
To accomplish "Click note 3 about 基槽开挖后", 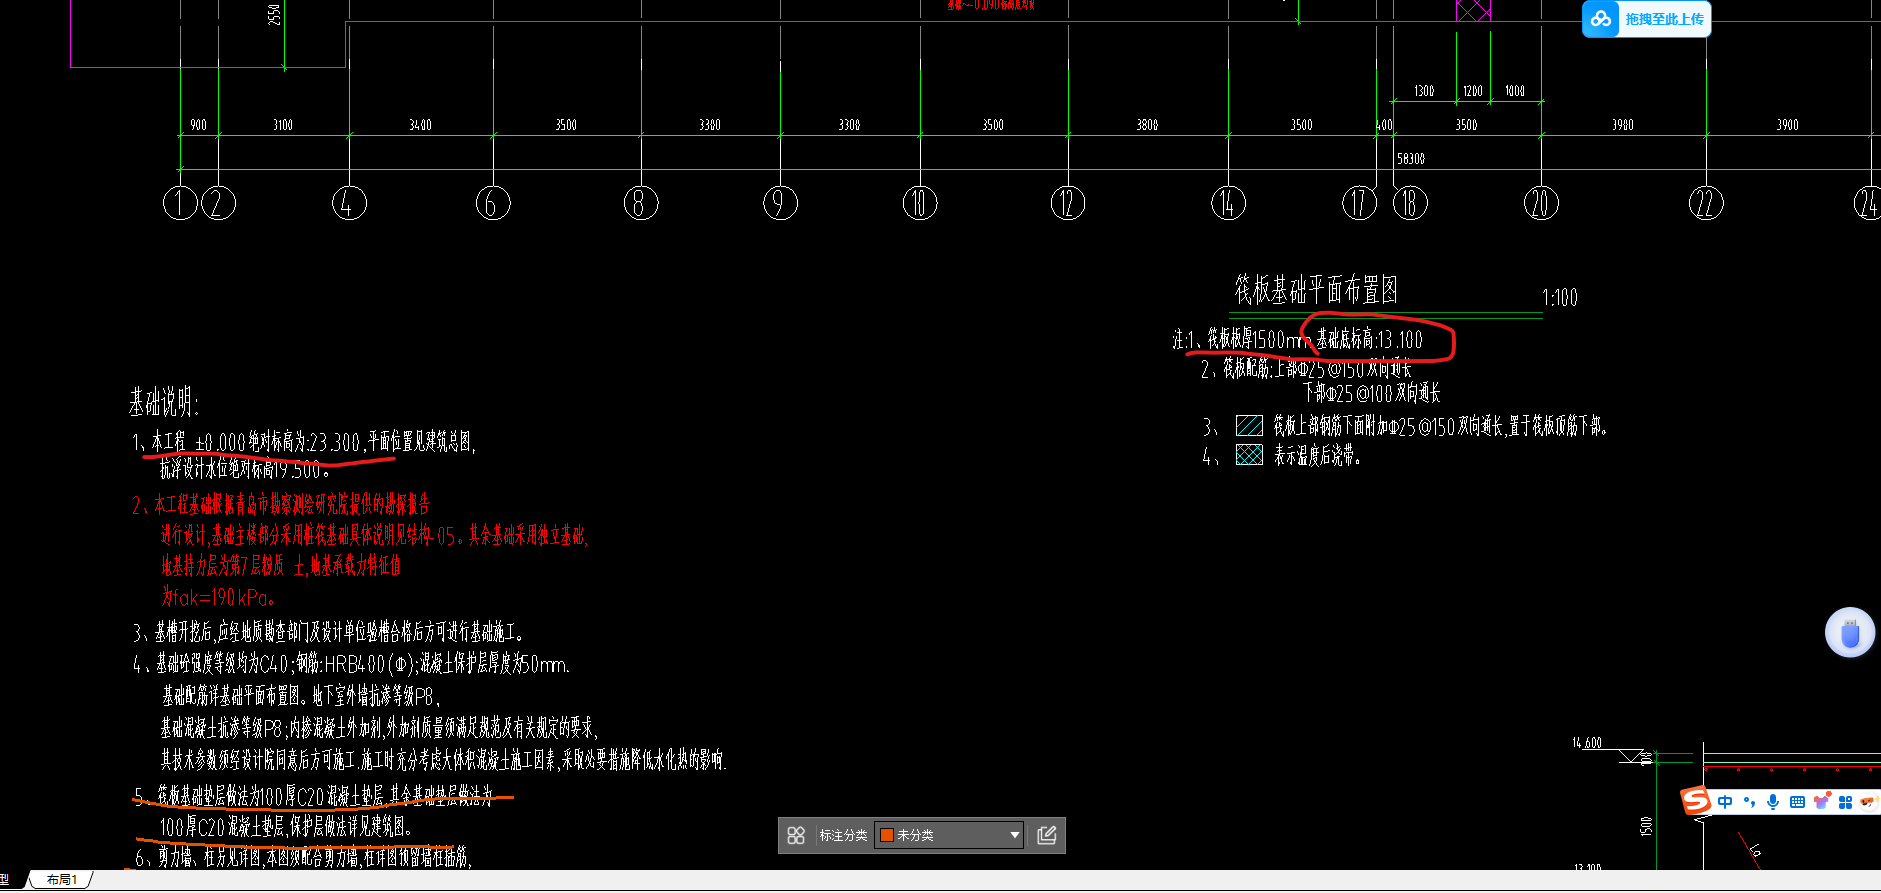I will 328,632.
